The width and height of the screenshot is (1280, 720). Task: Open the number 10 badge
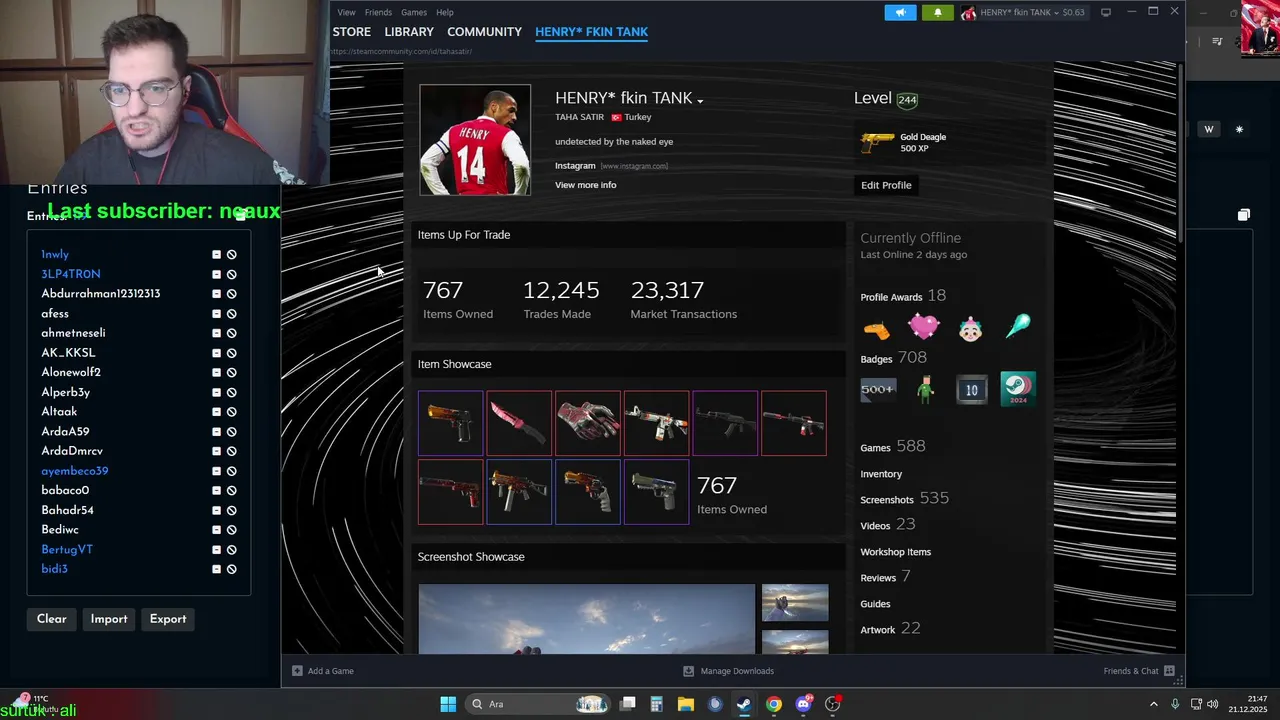[x=971, y=389]
